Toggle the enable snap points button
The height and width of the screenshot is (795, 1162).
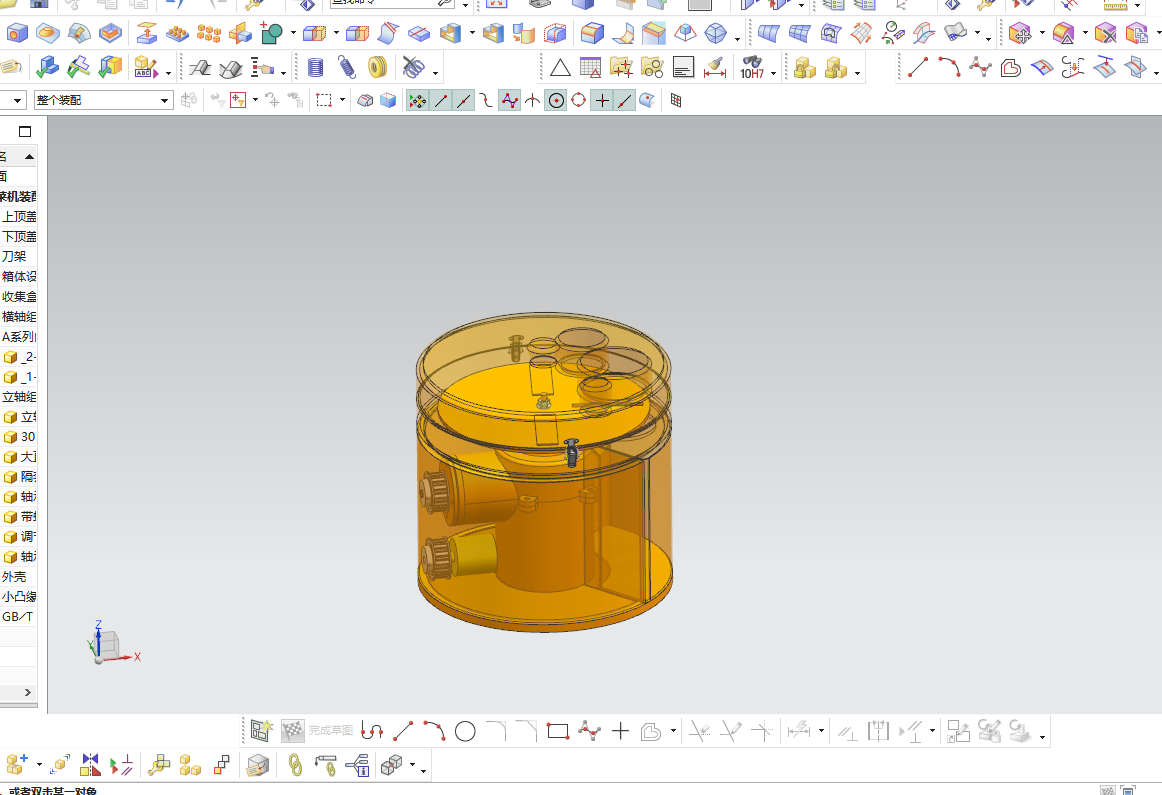(417, 101)
